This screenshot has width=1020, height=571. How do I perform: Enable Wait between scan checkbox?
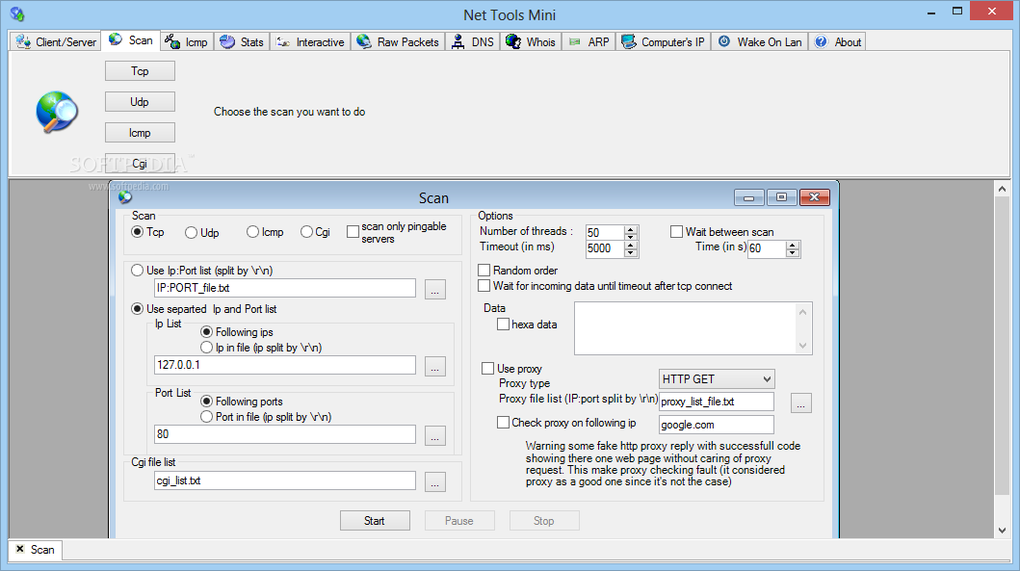(677, 232)
